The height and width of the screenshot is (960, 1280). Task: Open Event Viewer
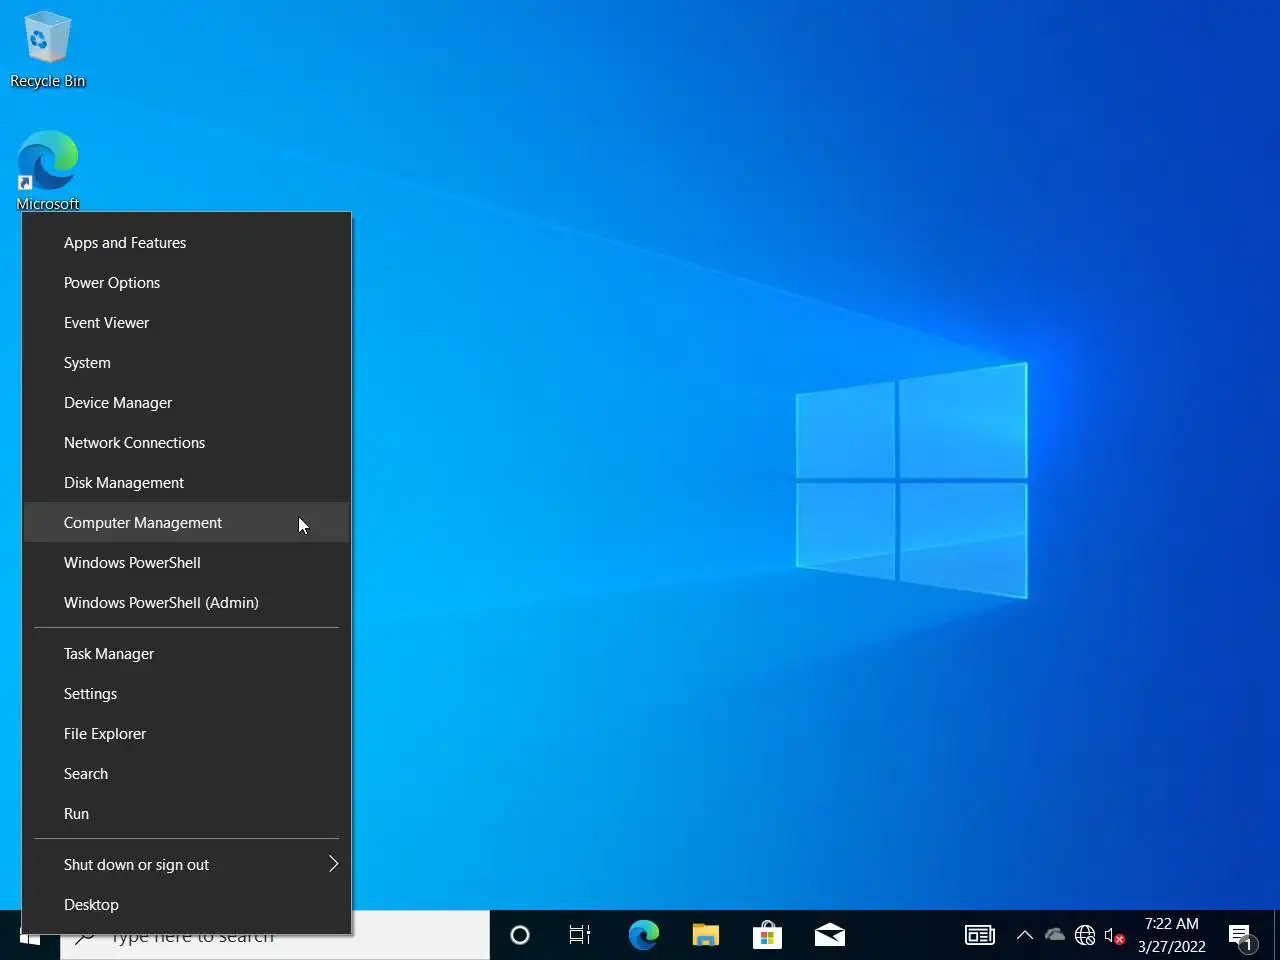point(186,323)
